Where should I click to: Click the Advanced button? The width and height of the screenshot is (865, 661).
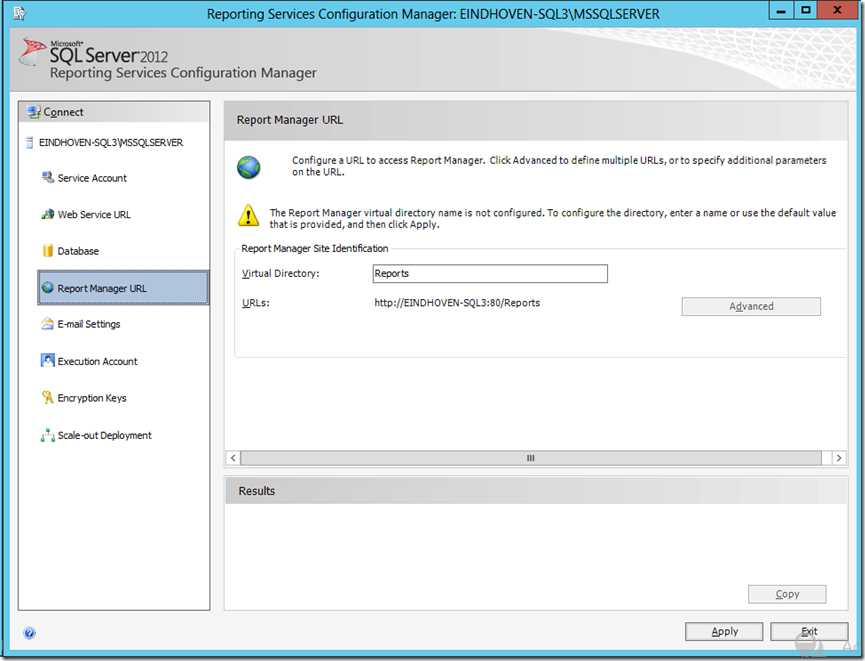point(751,306)
